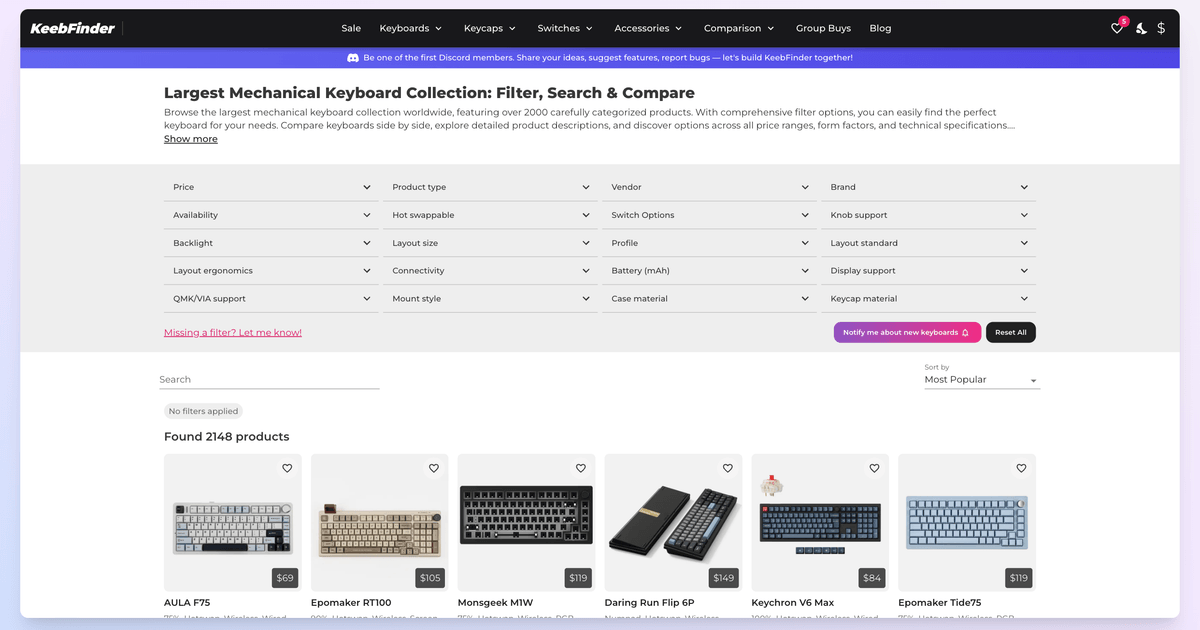1200x630 pixels.
Task: Click the Missing a filter link
Action: pyautogui.click(x=233, y=332)
